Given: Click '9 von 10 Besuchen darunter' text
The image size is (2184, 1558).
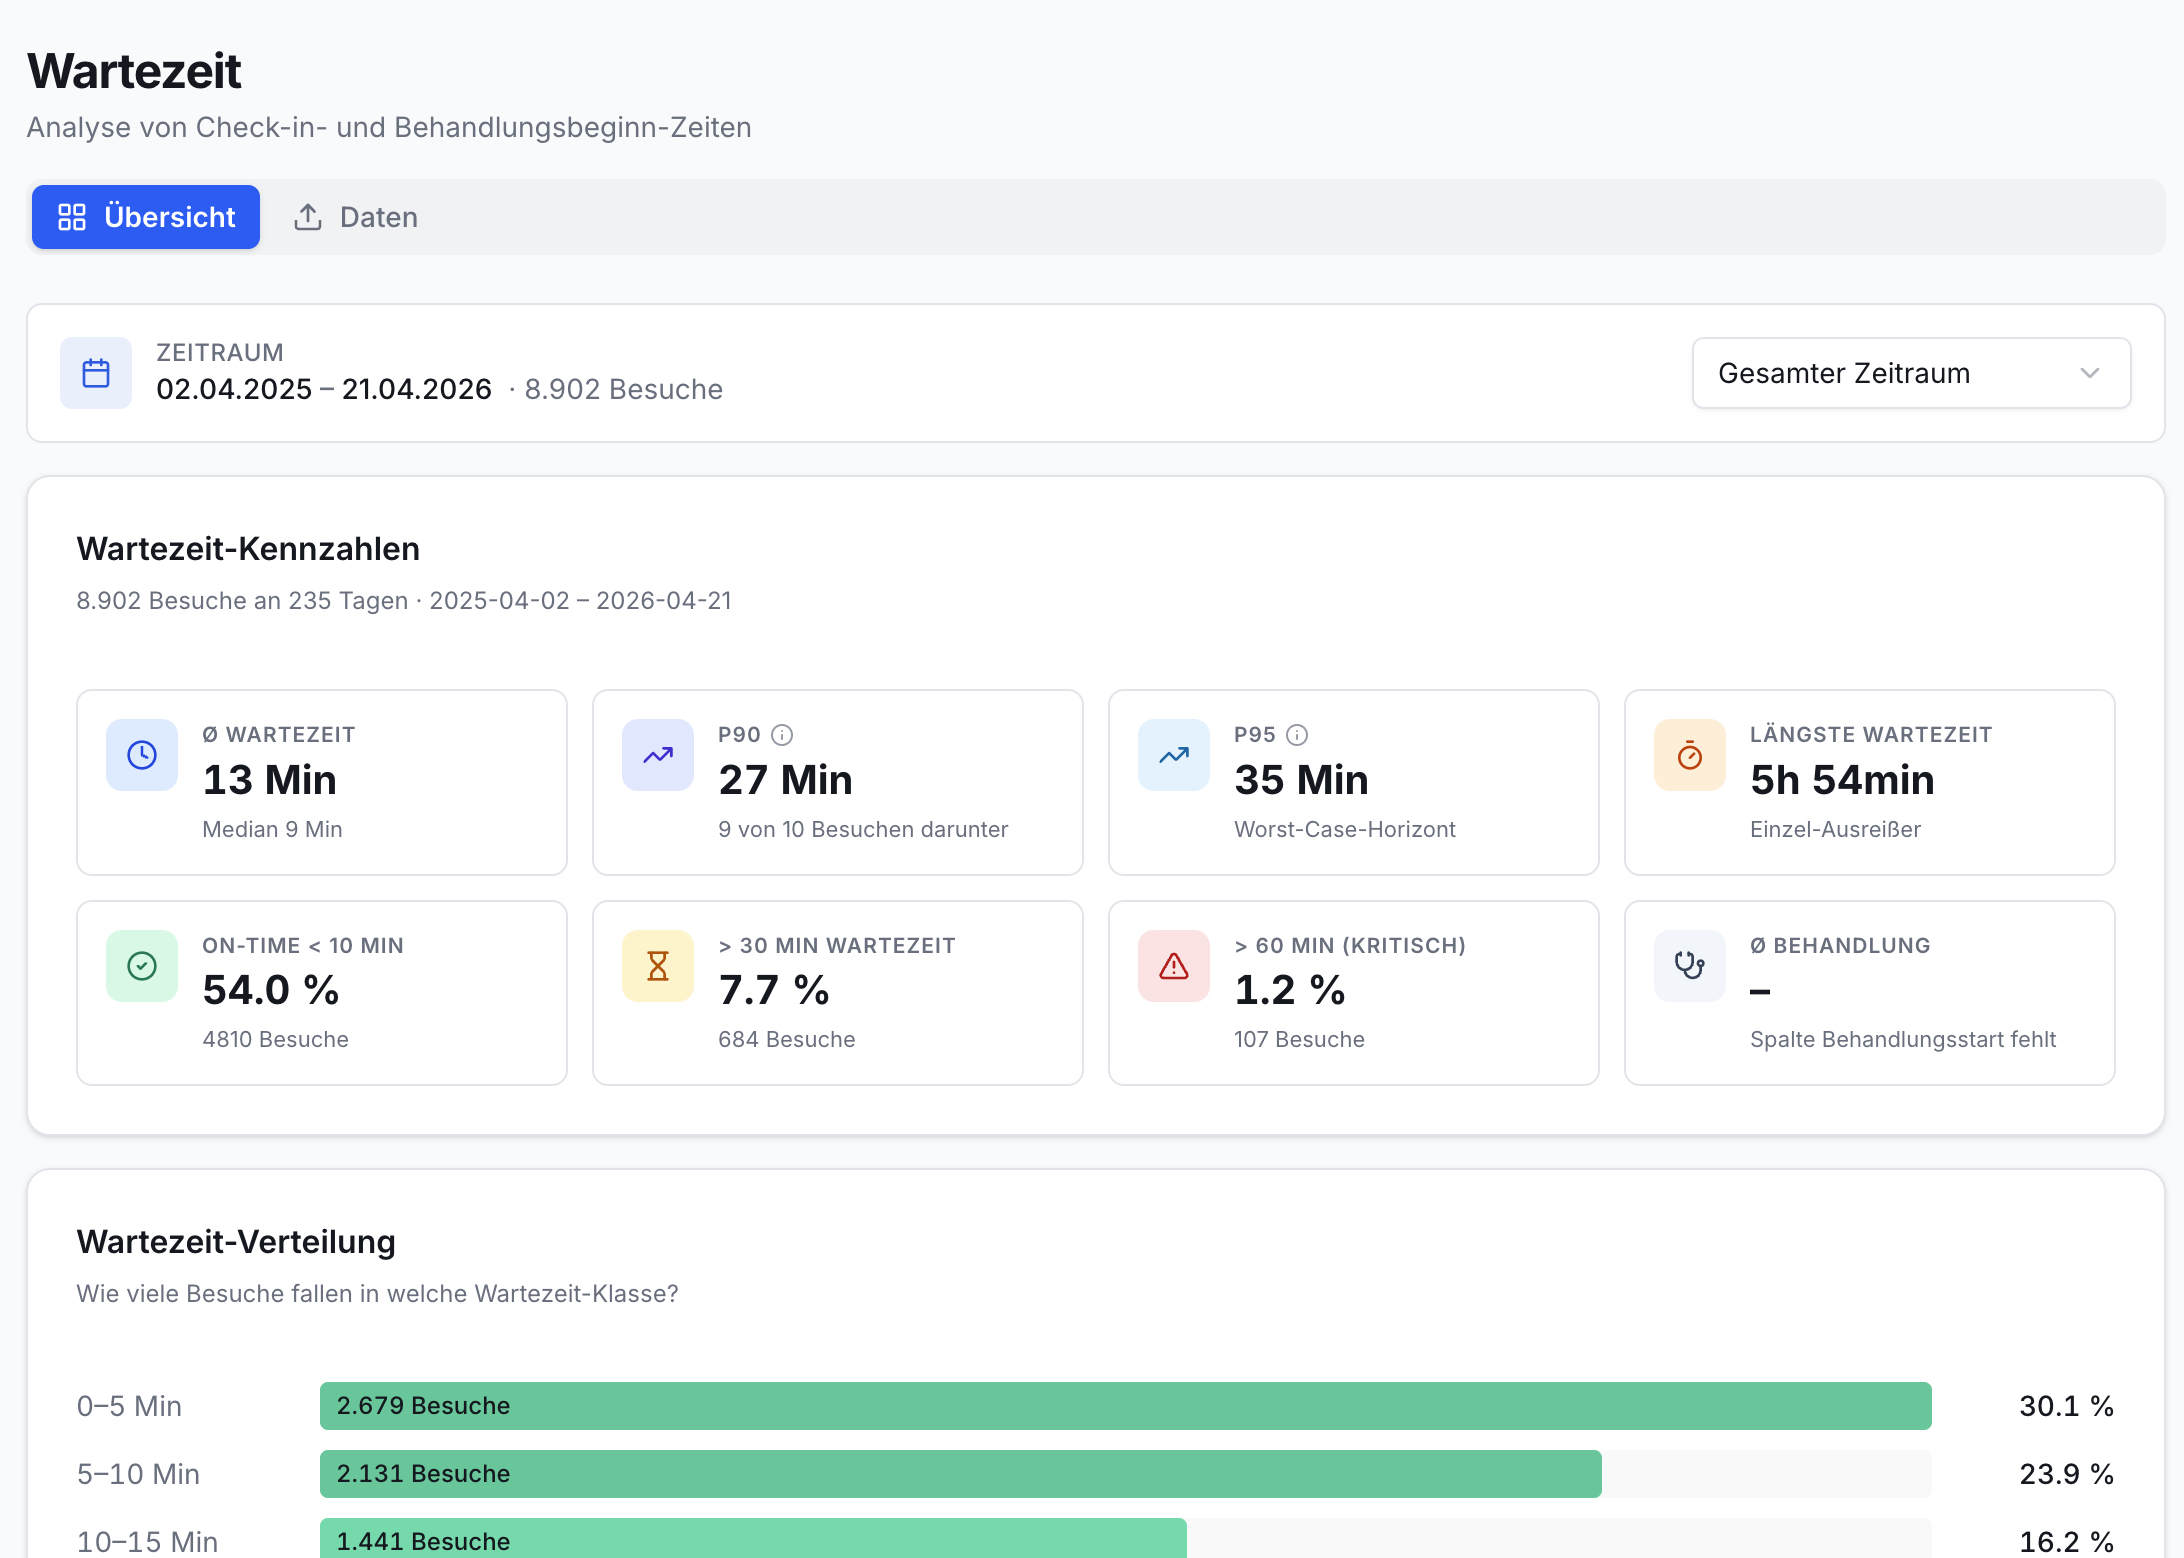Looking at the screenshot, I should (x=863, y=830).
